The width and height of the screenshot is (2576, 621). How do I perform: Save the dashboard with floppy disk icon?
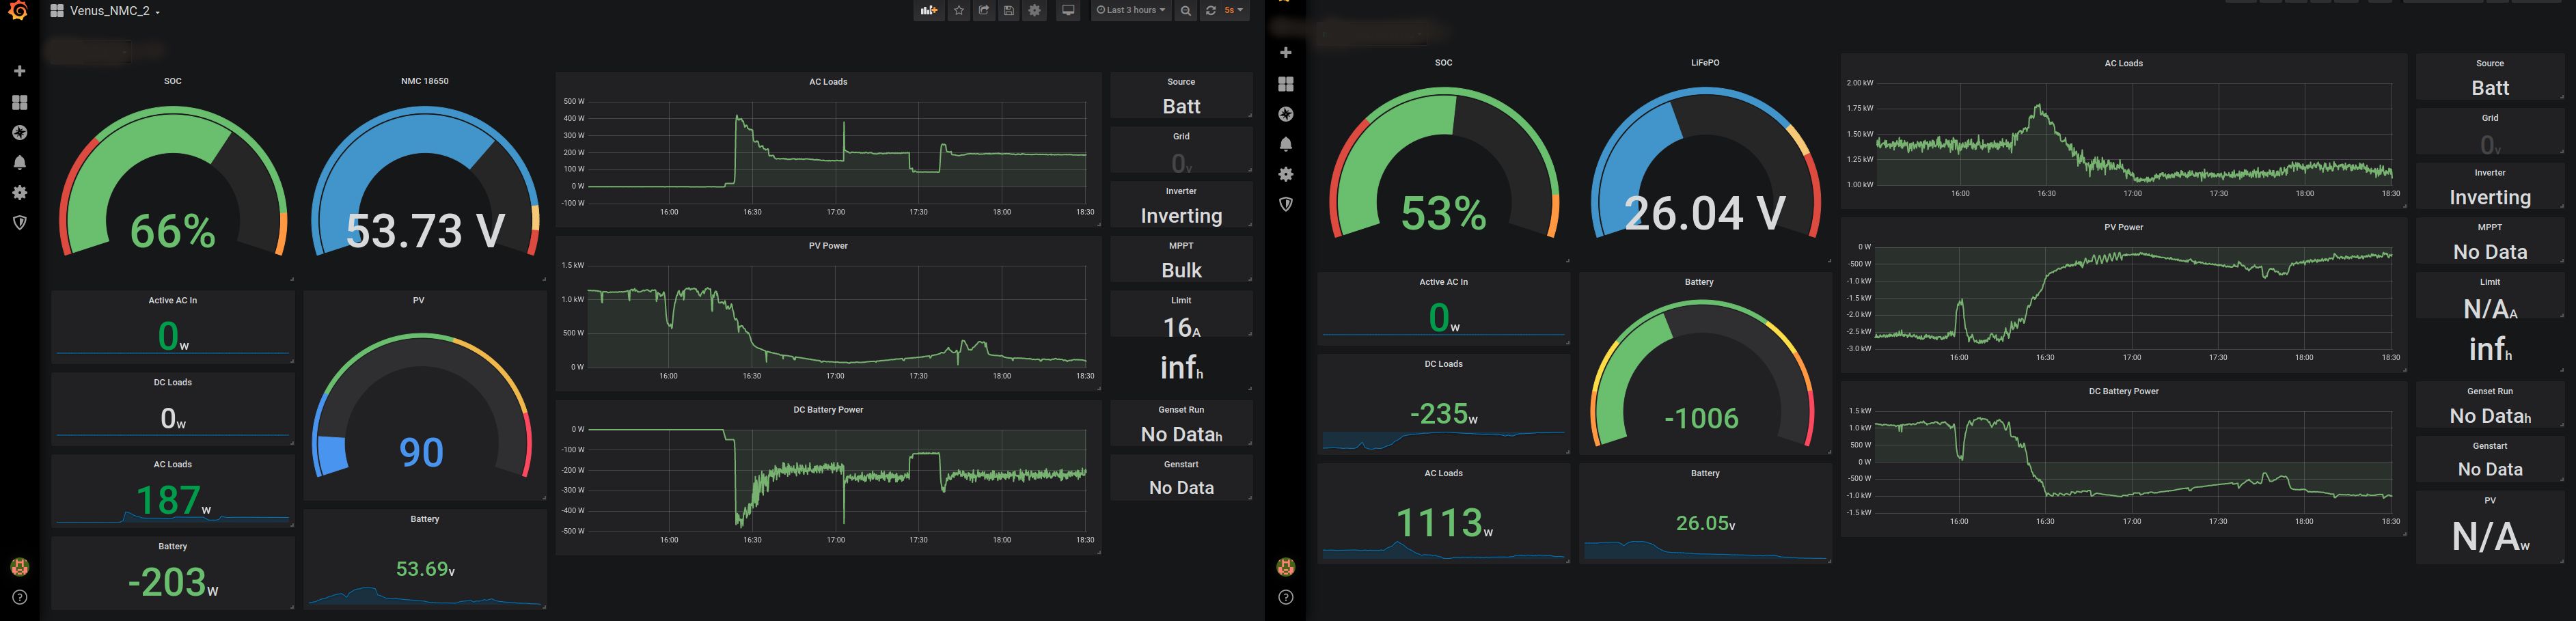point(1009,11)
